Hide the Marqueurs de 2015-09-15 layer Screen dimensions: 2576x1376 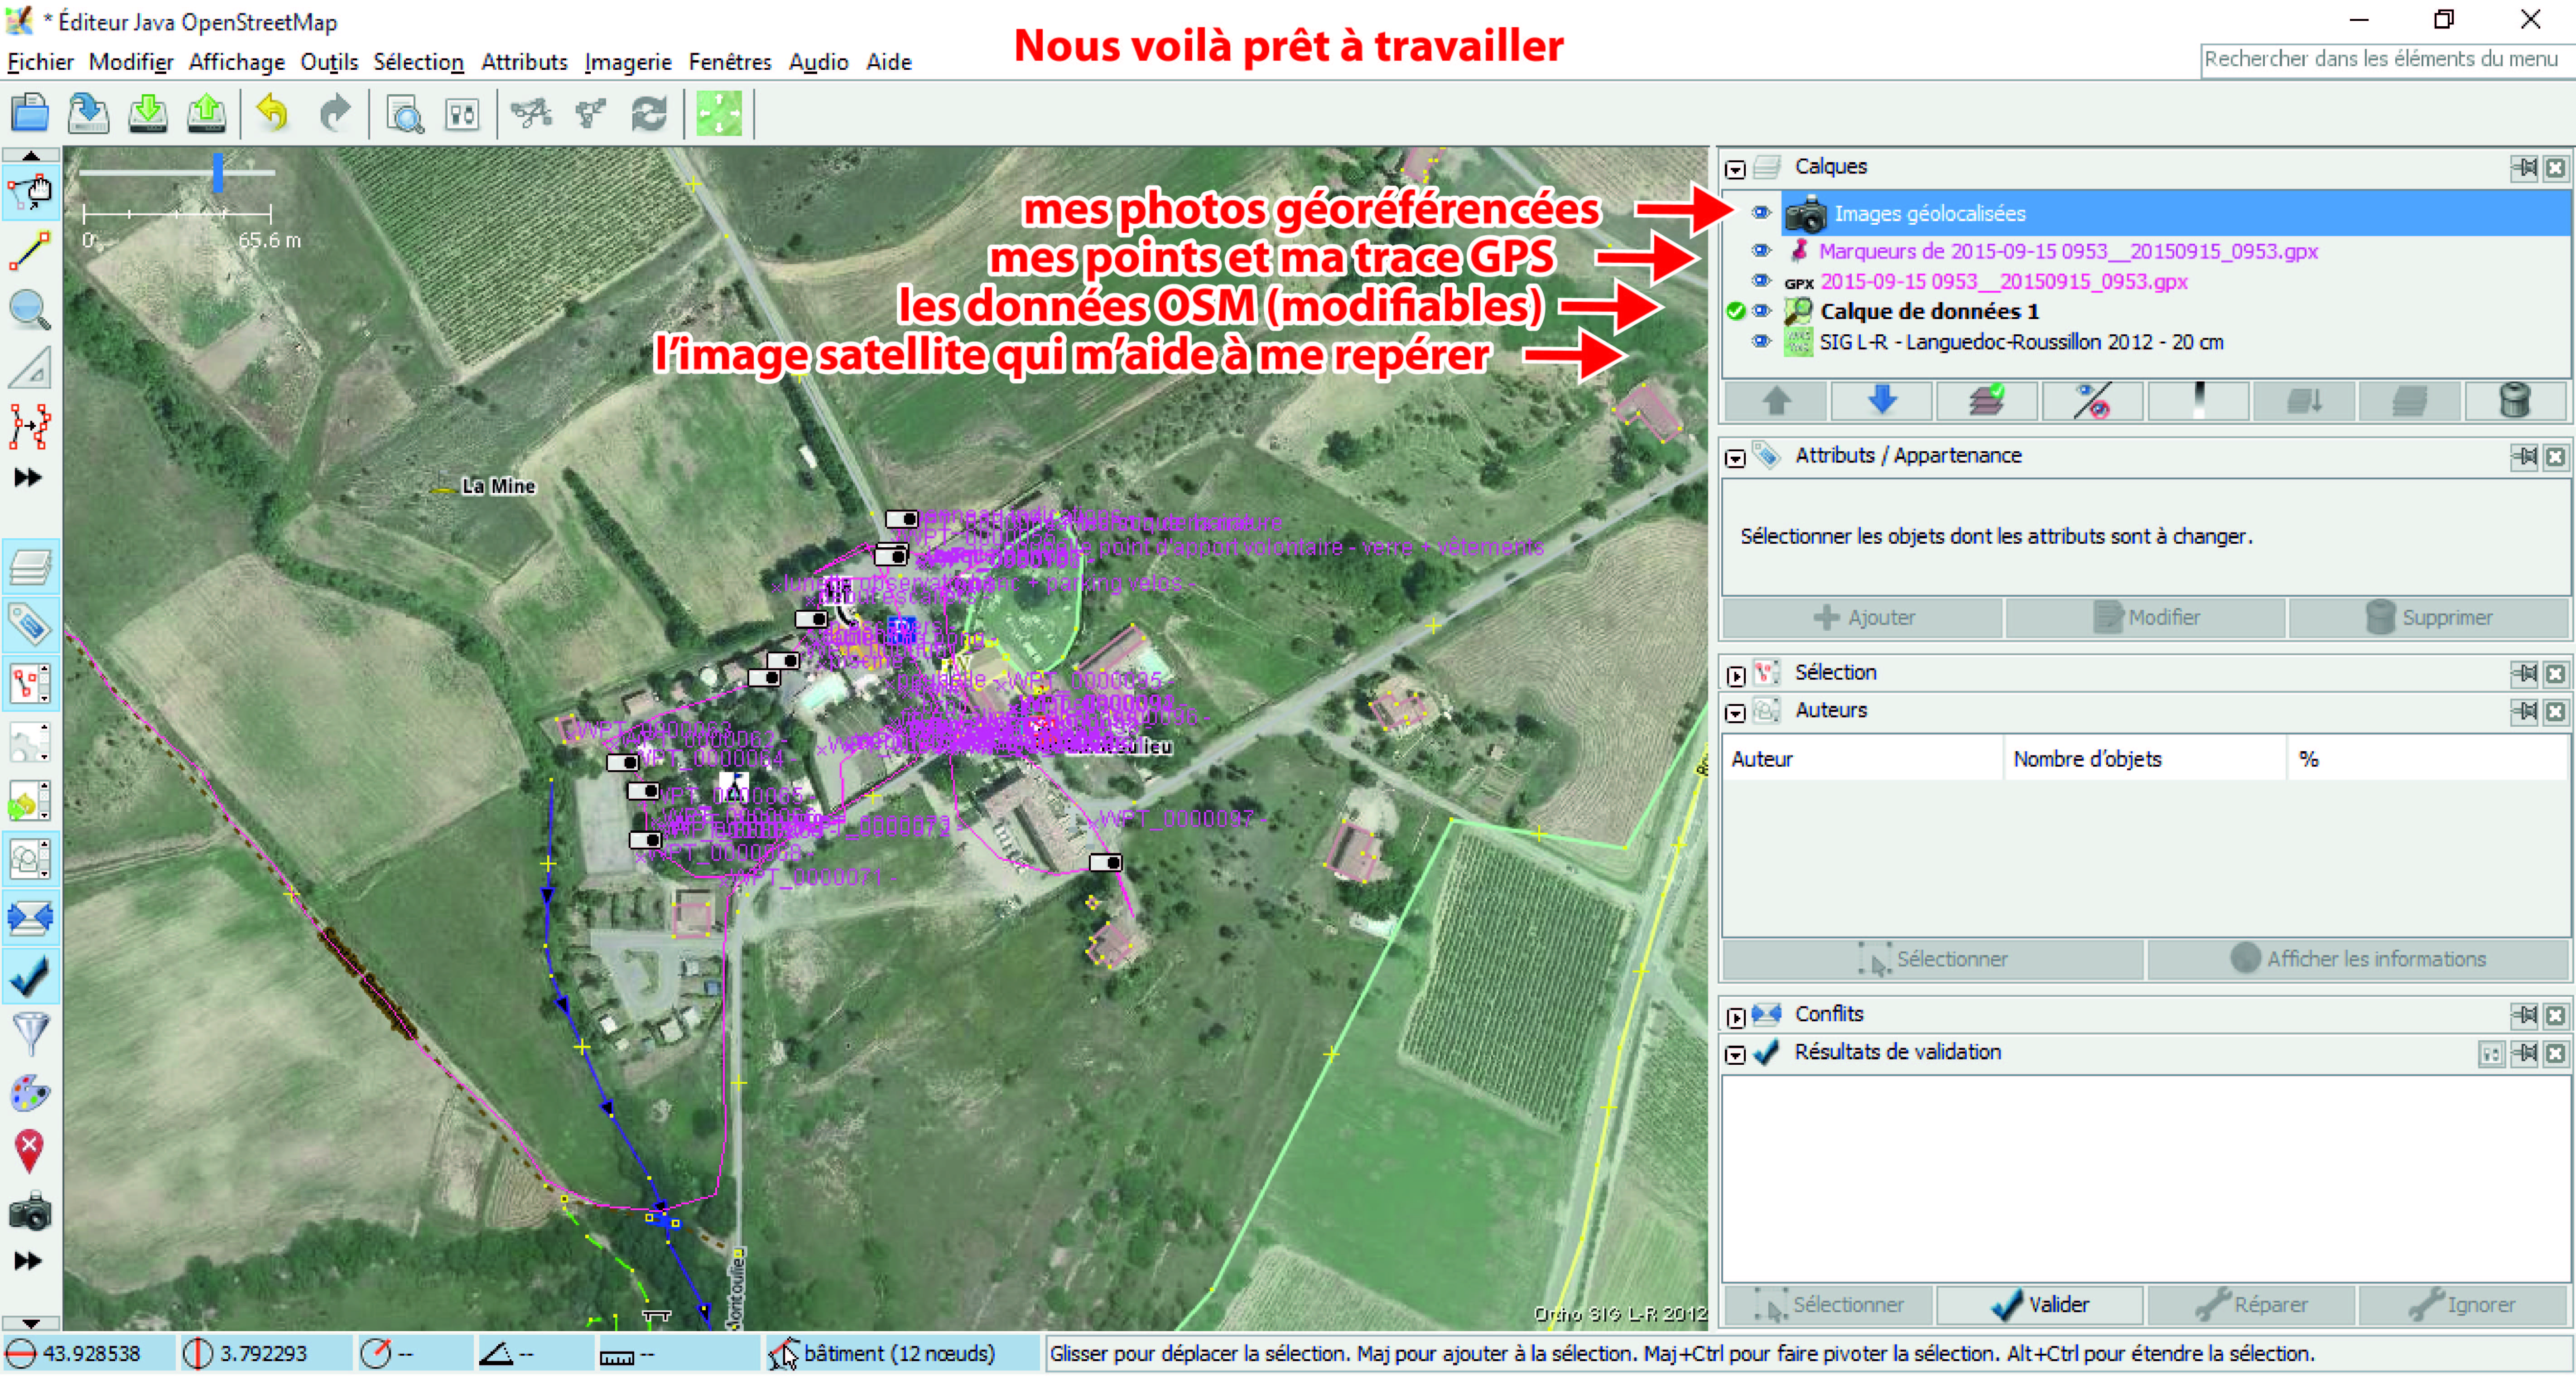point(1761,251)
